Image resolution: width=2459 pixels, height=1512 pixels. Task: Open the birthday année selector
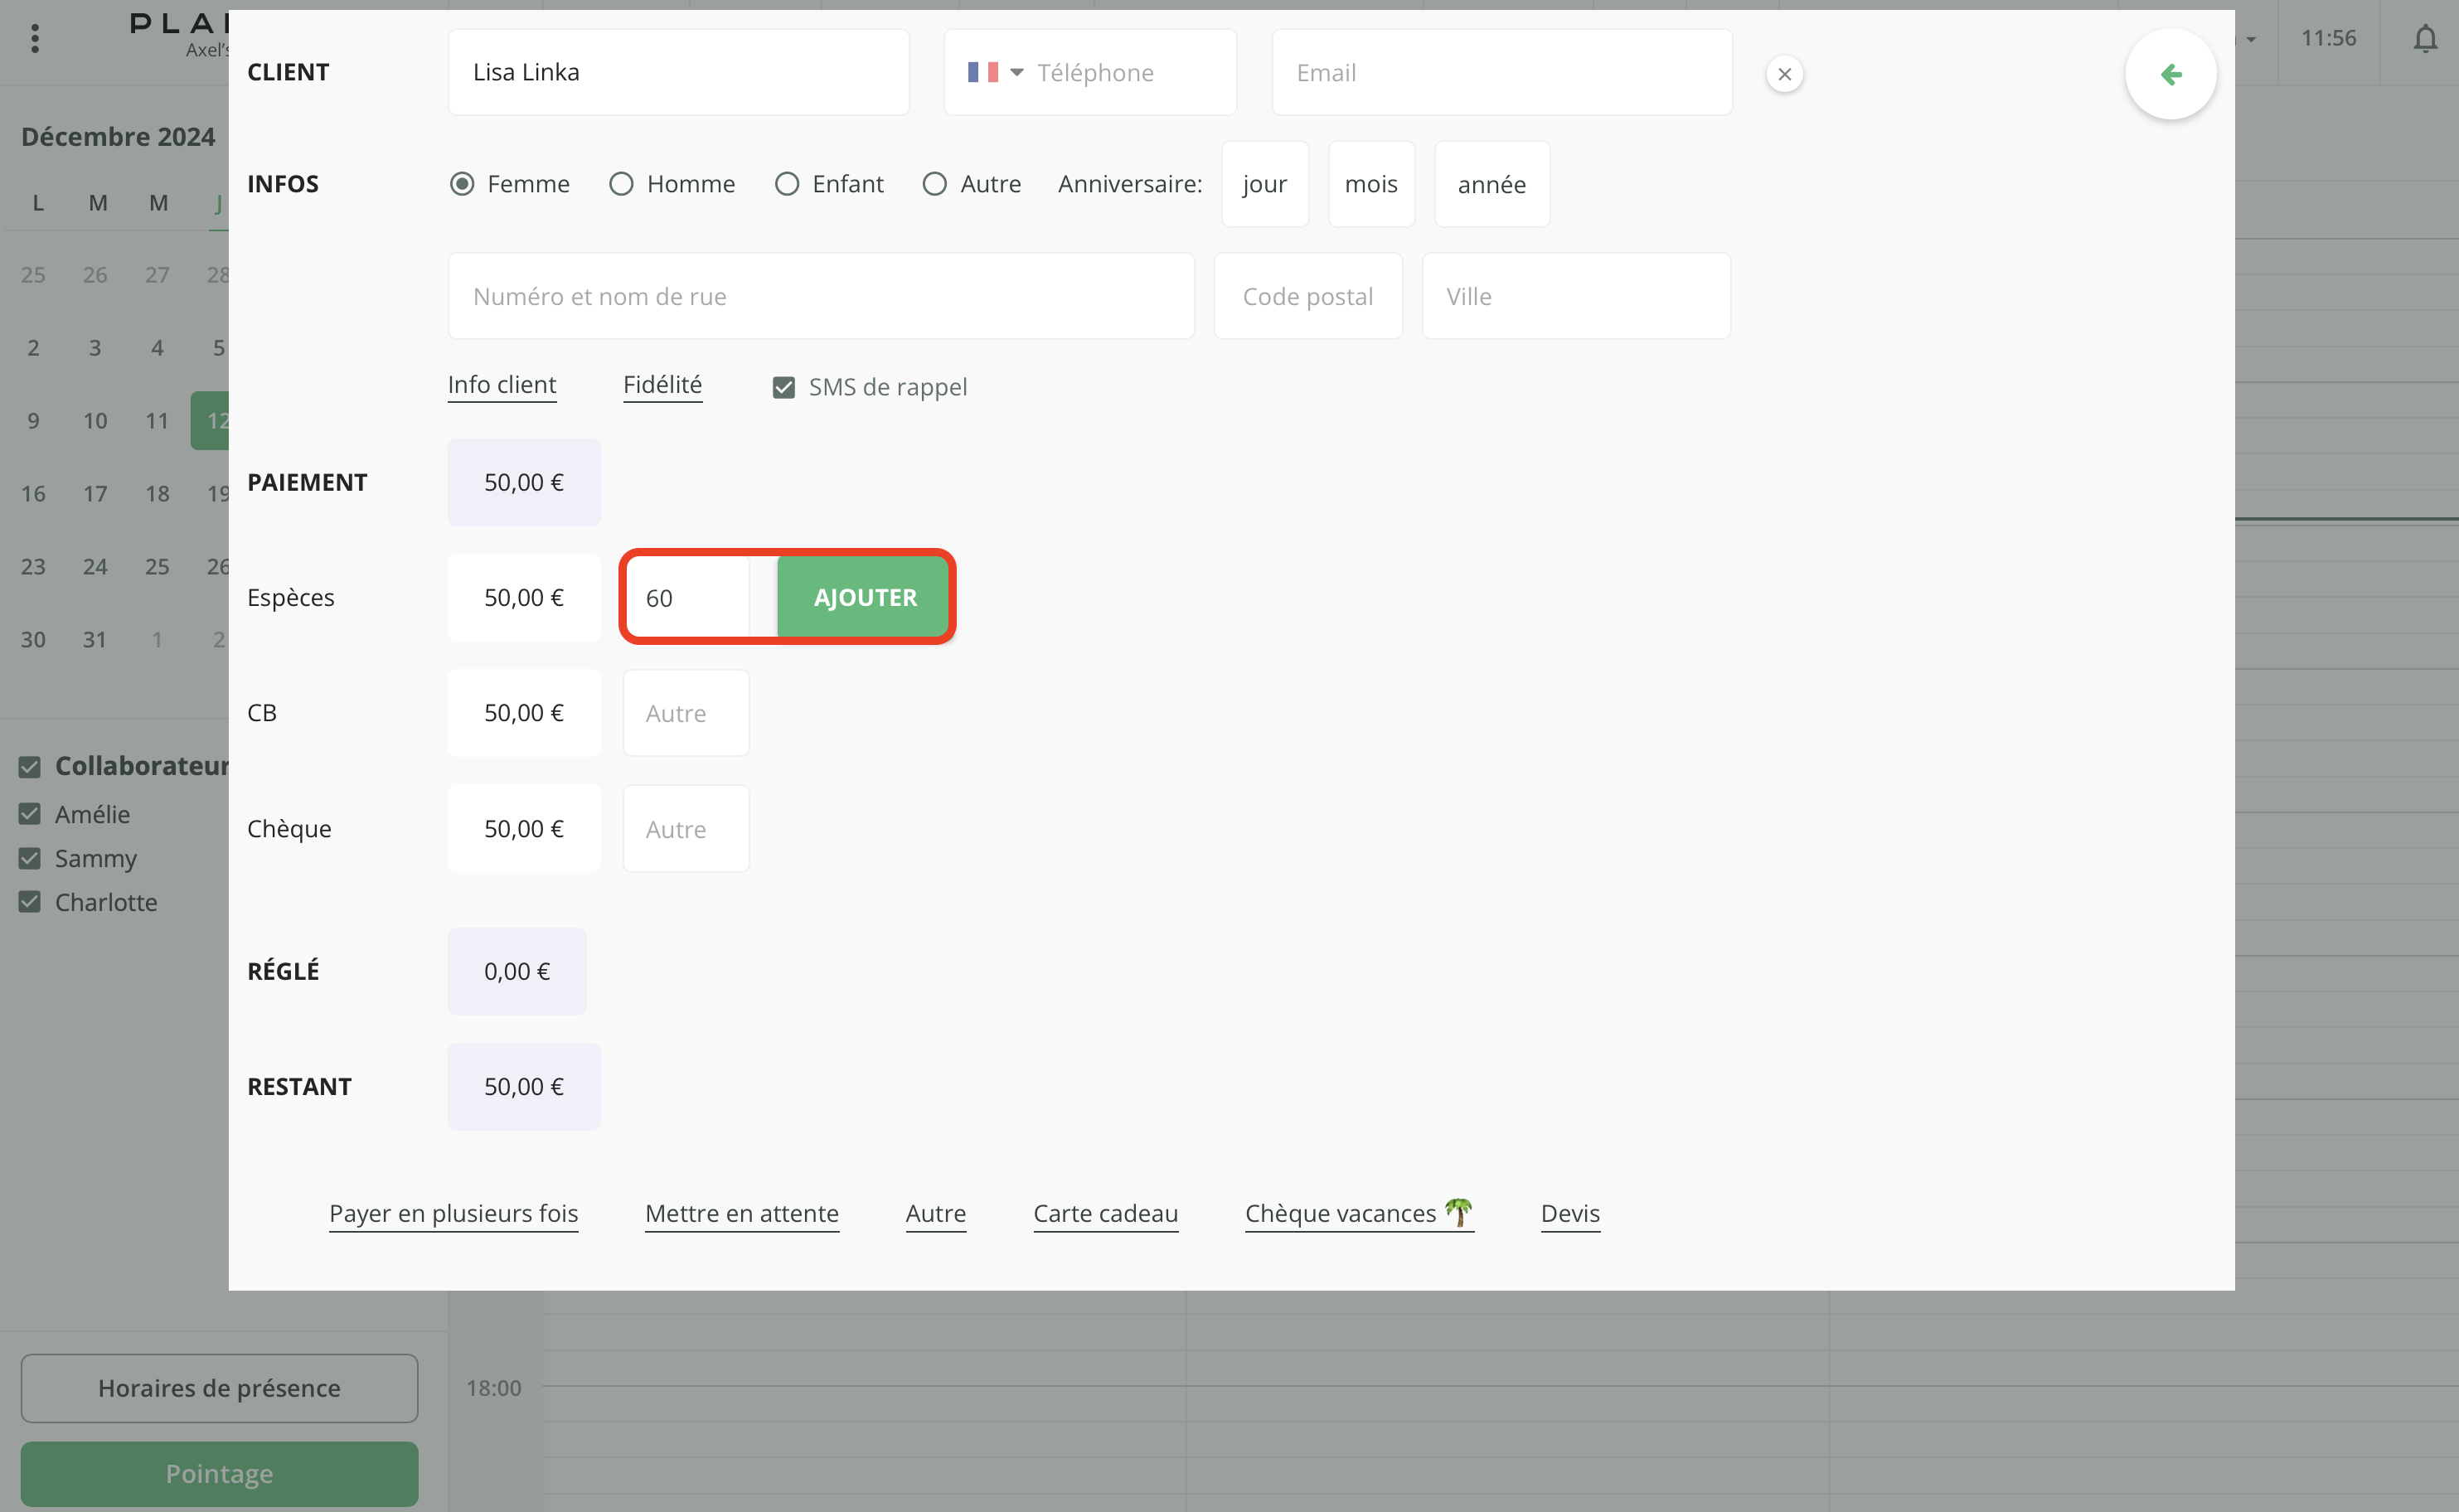click(1491, 184)
